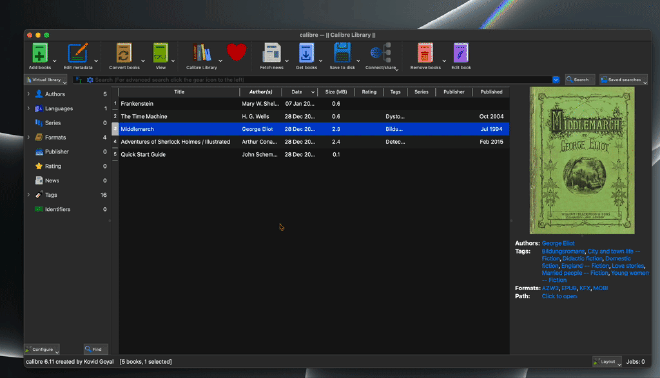
Task: Select Adventures of Sherlock Holmes row
Action: pyautogui.click(x=311, y=142)
